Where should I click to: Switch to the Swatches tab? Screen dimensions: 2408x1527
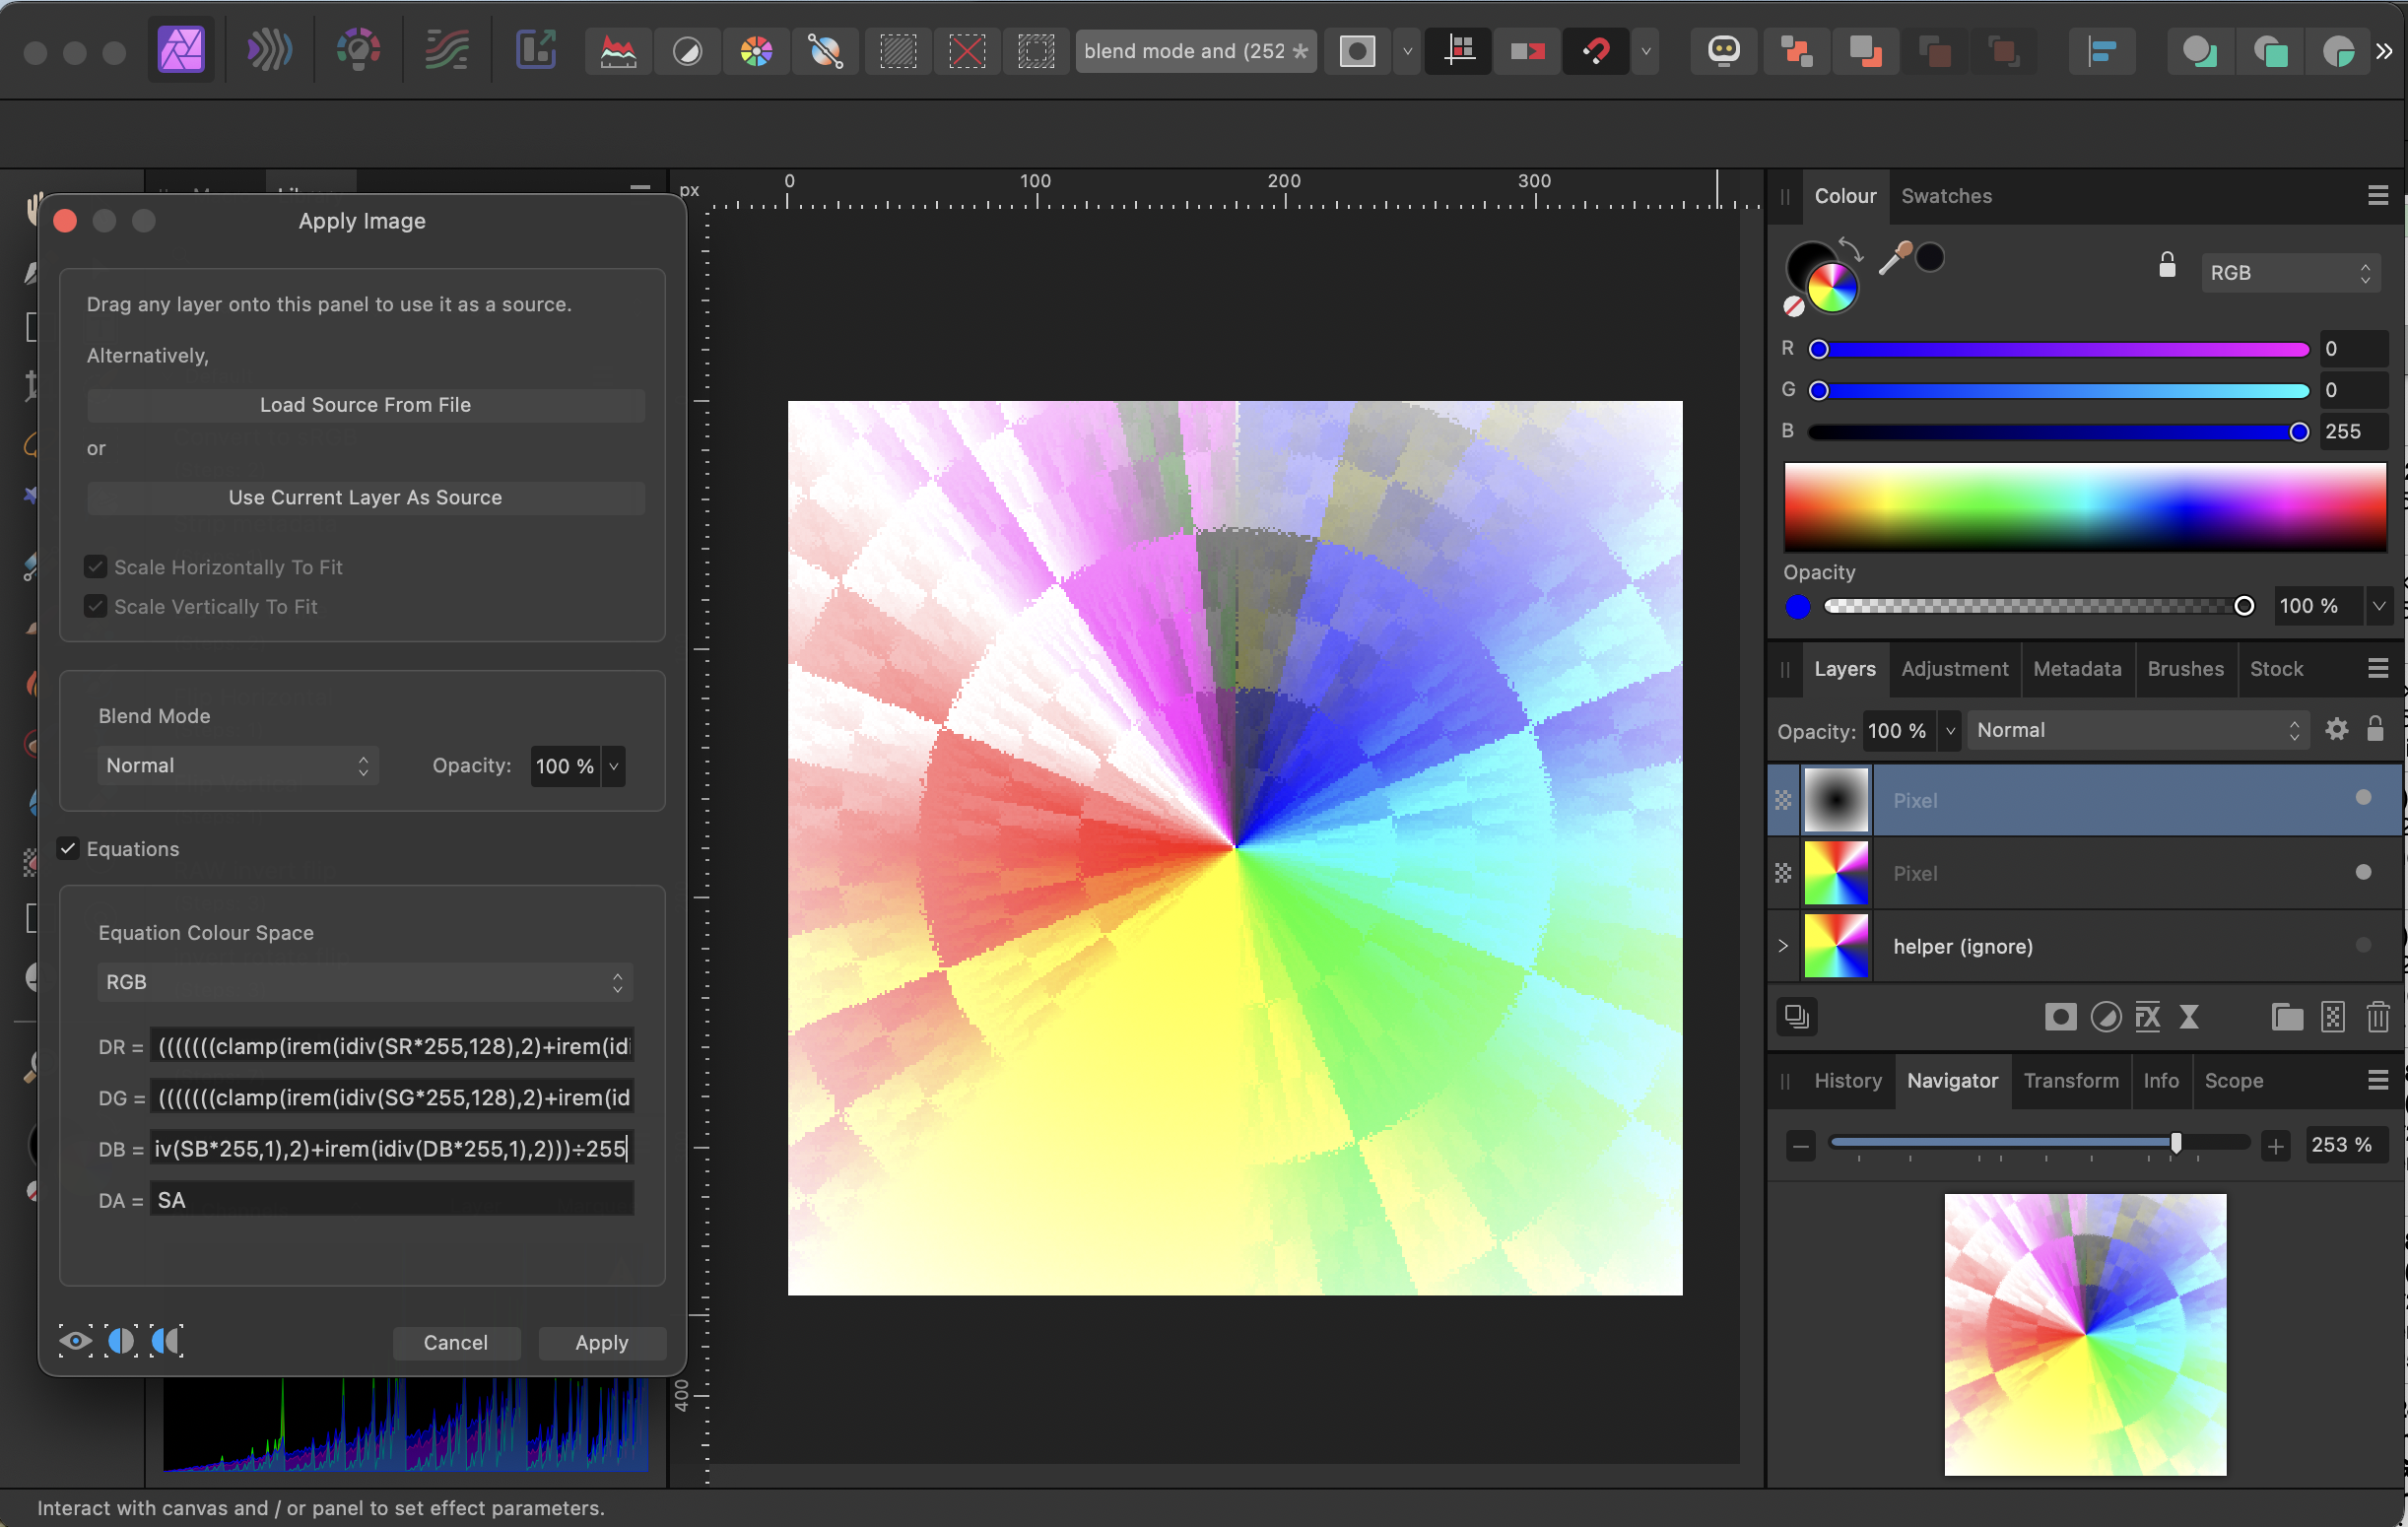(x=1945, y=196)
